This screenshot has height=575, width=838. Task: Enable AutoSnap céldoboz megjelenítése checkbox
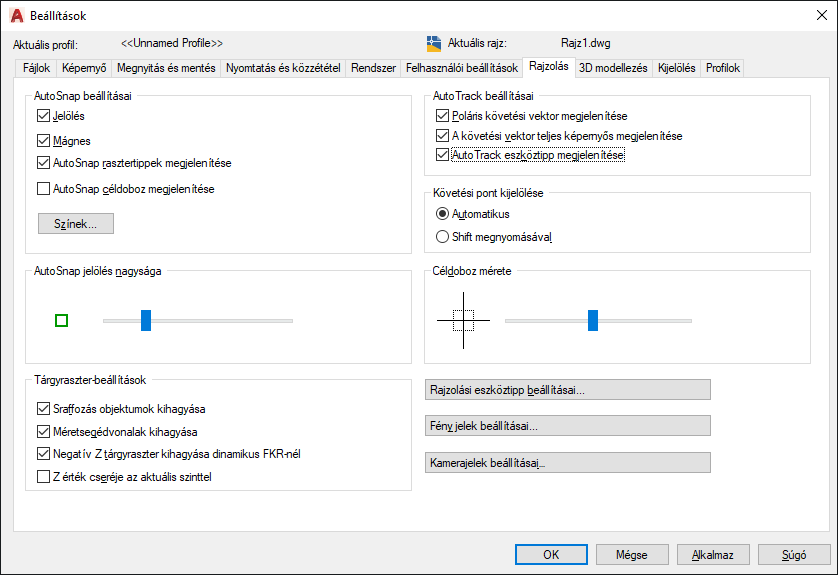click(43, 189)
